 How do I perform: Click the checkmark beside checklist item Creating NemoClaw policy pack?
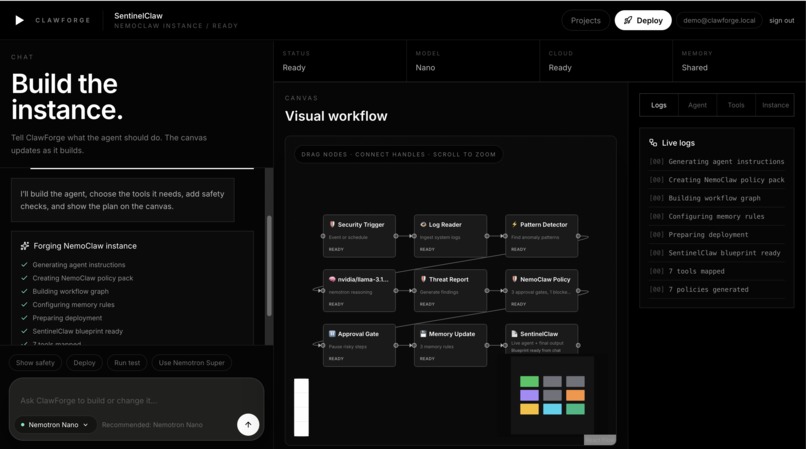[x=24, y=278]
